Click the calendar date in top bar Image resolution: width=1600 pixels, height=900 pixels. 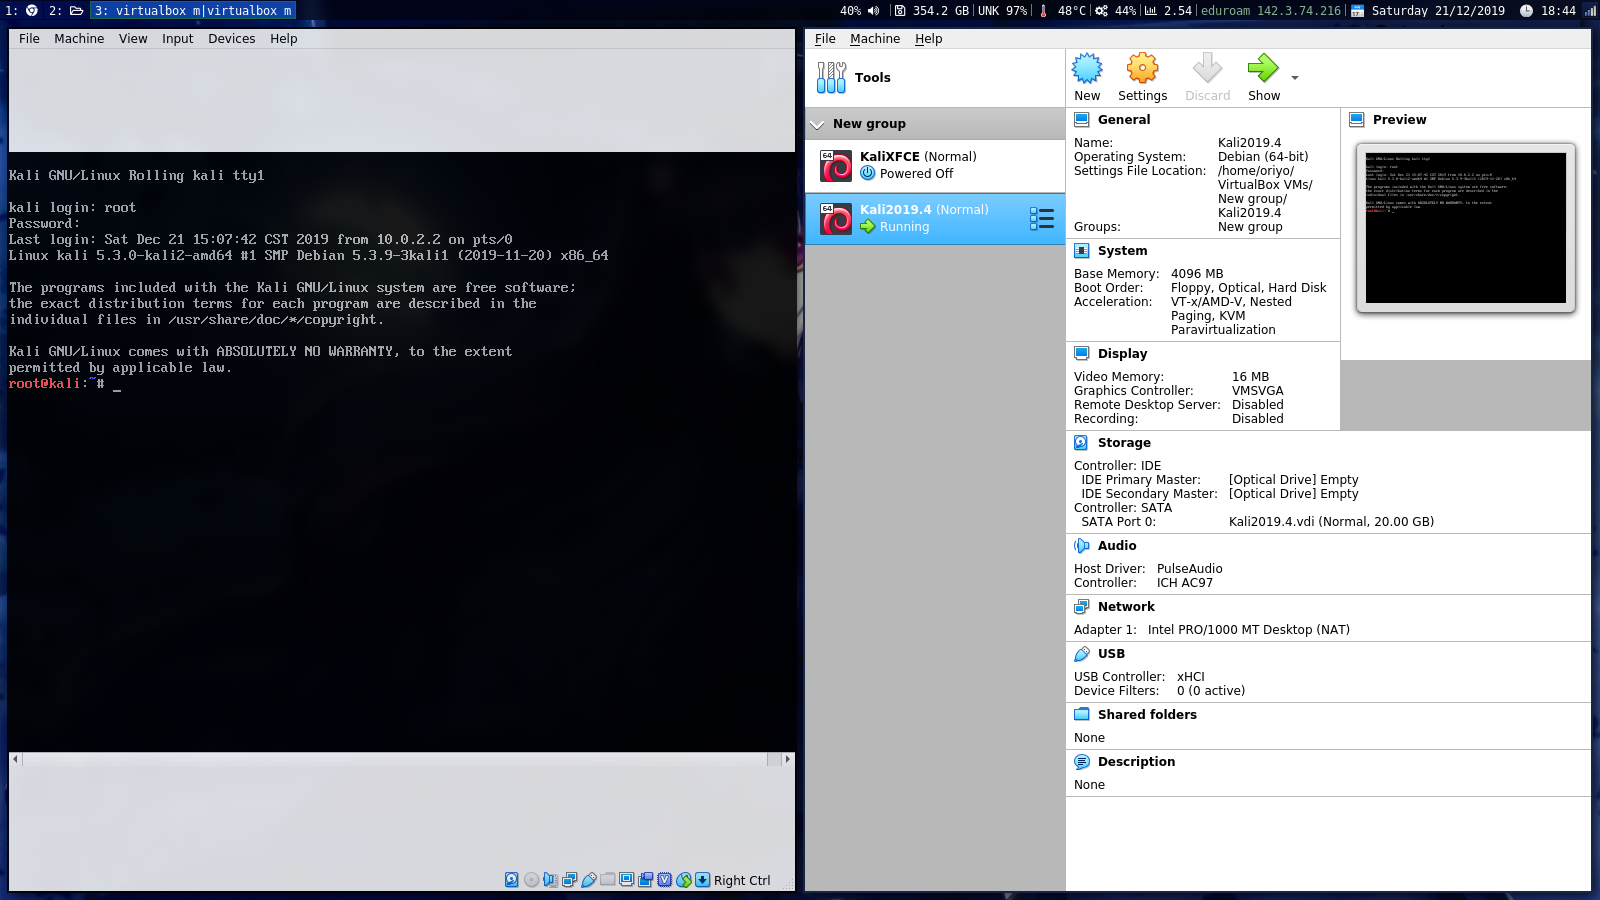coord(1438,11)
